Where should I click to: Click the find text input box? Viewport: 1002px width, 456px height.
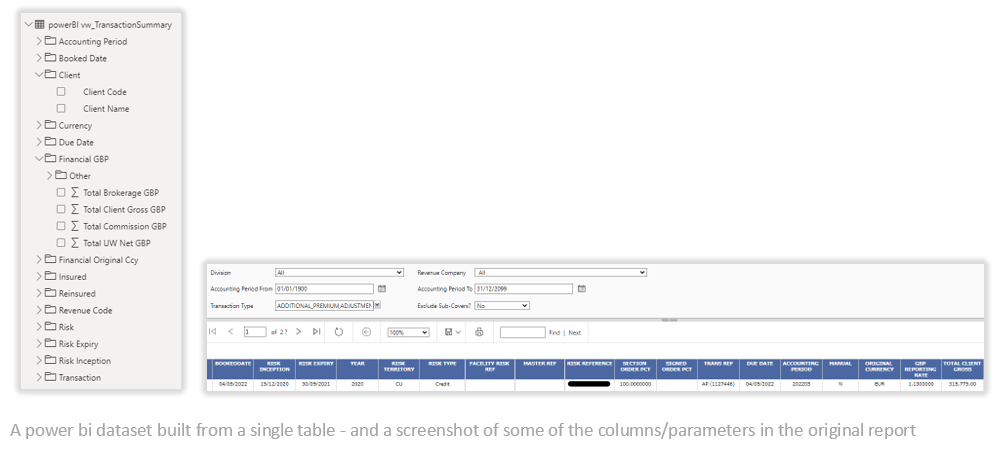[x=522, y=332]
